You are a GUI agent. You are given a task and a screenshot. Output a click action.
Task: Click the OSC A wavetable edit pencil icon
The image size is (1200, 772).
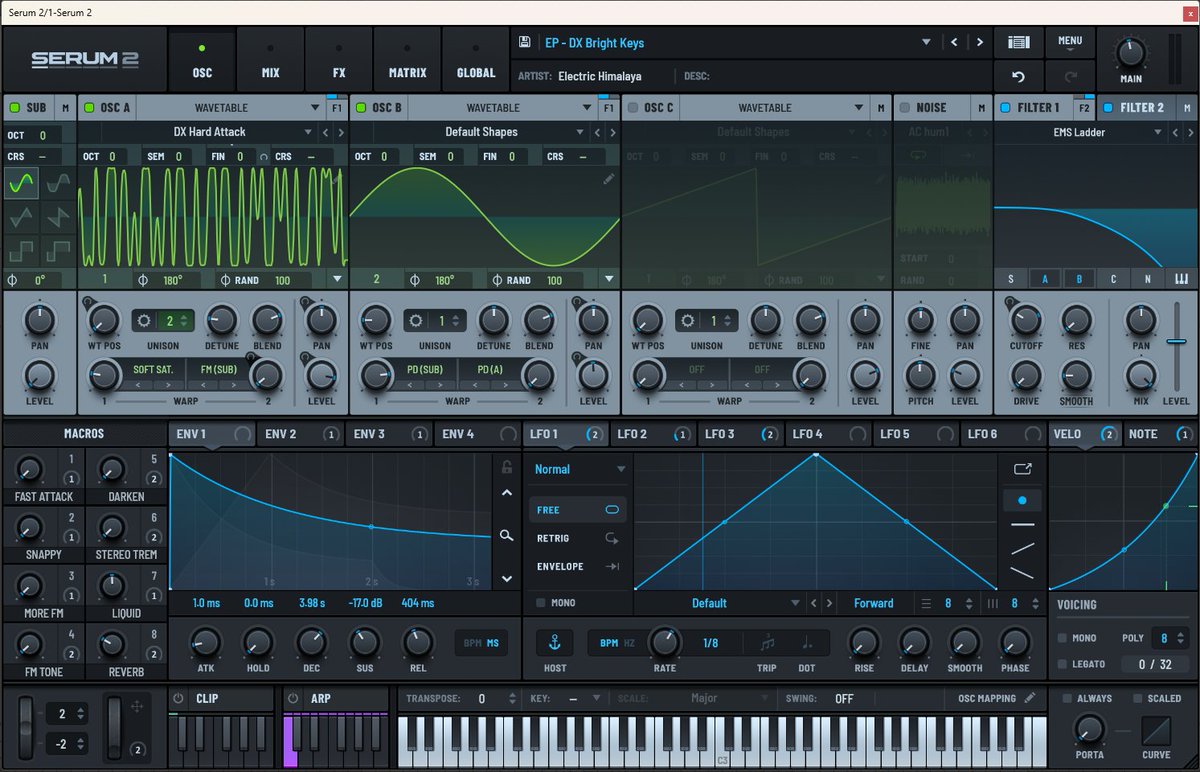(x=337, y=178)
